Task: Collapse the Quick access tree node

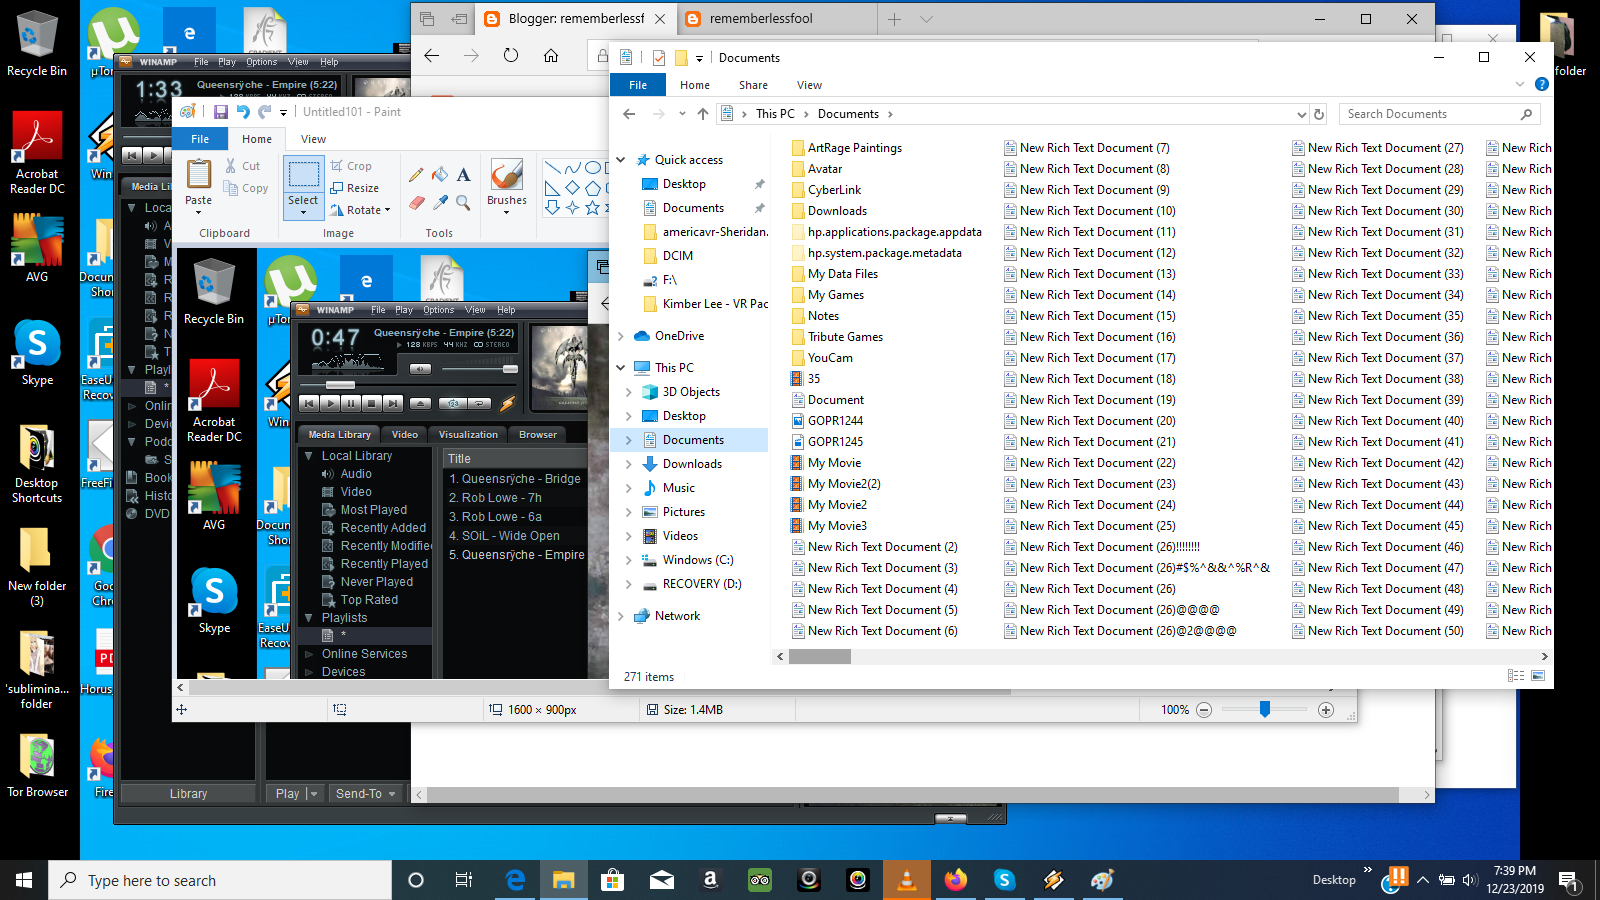Action: (x=621, y=160)
